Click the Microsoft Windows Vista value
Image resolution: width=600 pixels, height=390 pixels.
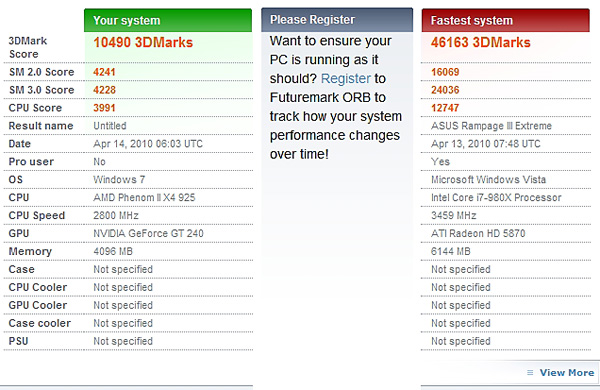click(x=488, y=179)
